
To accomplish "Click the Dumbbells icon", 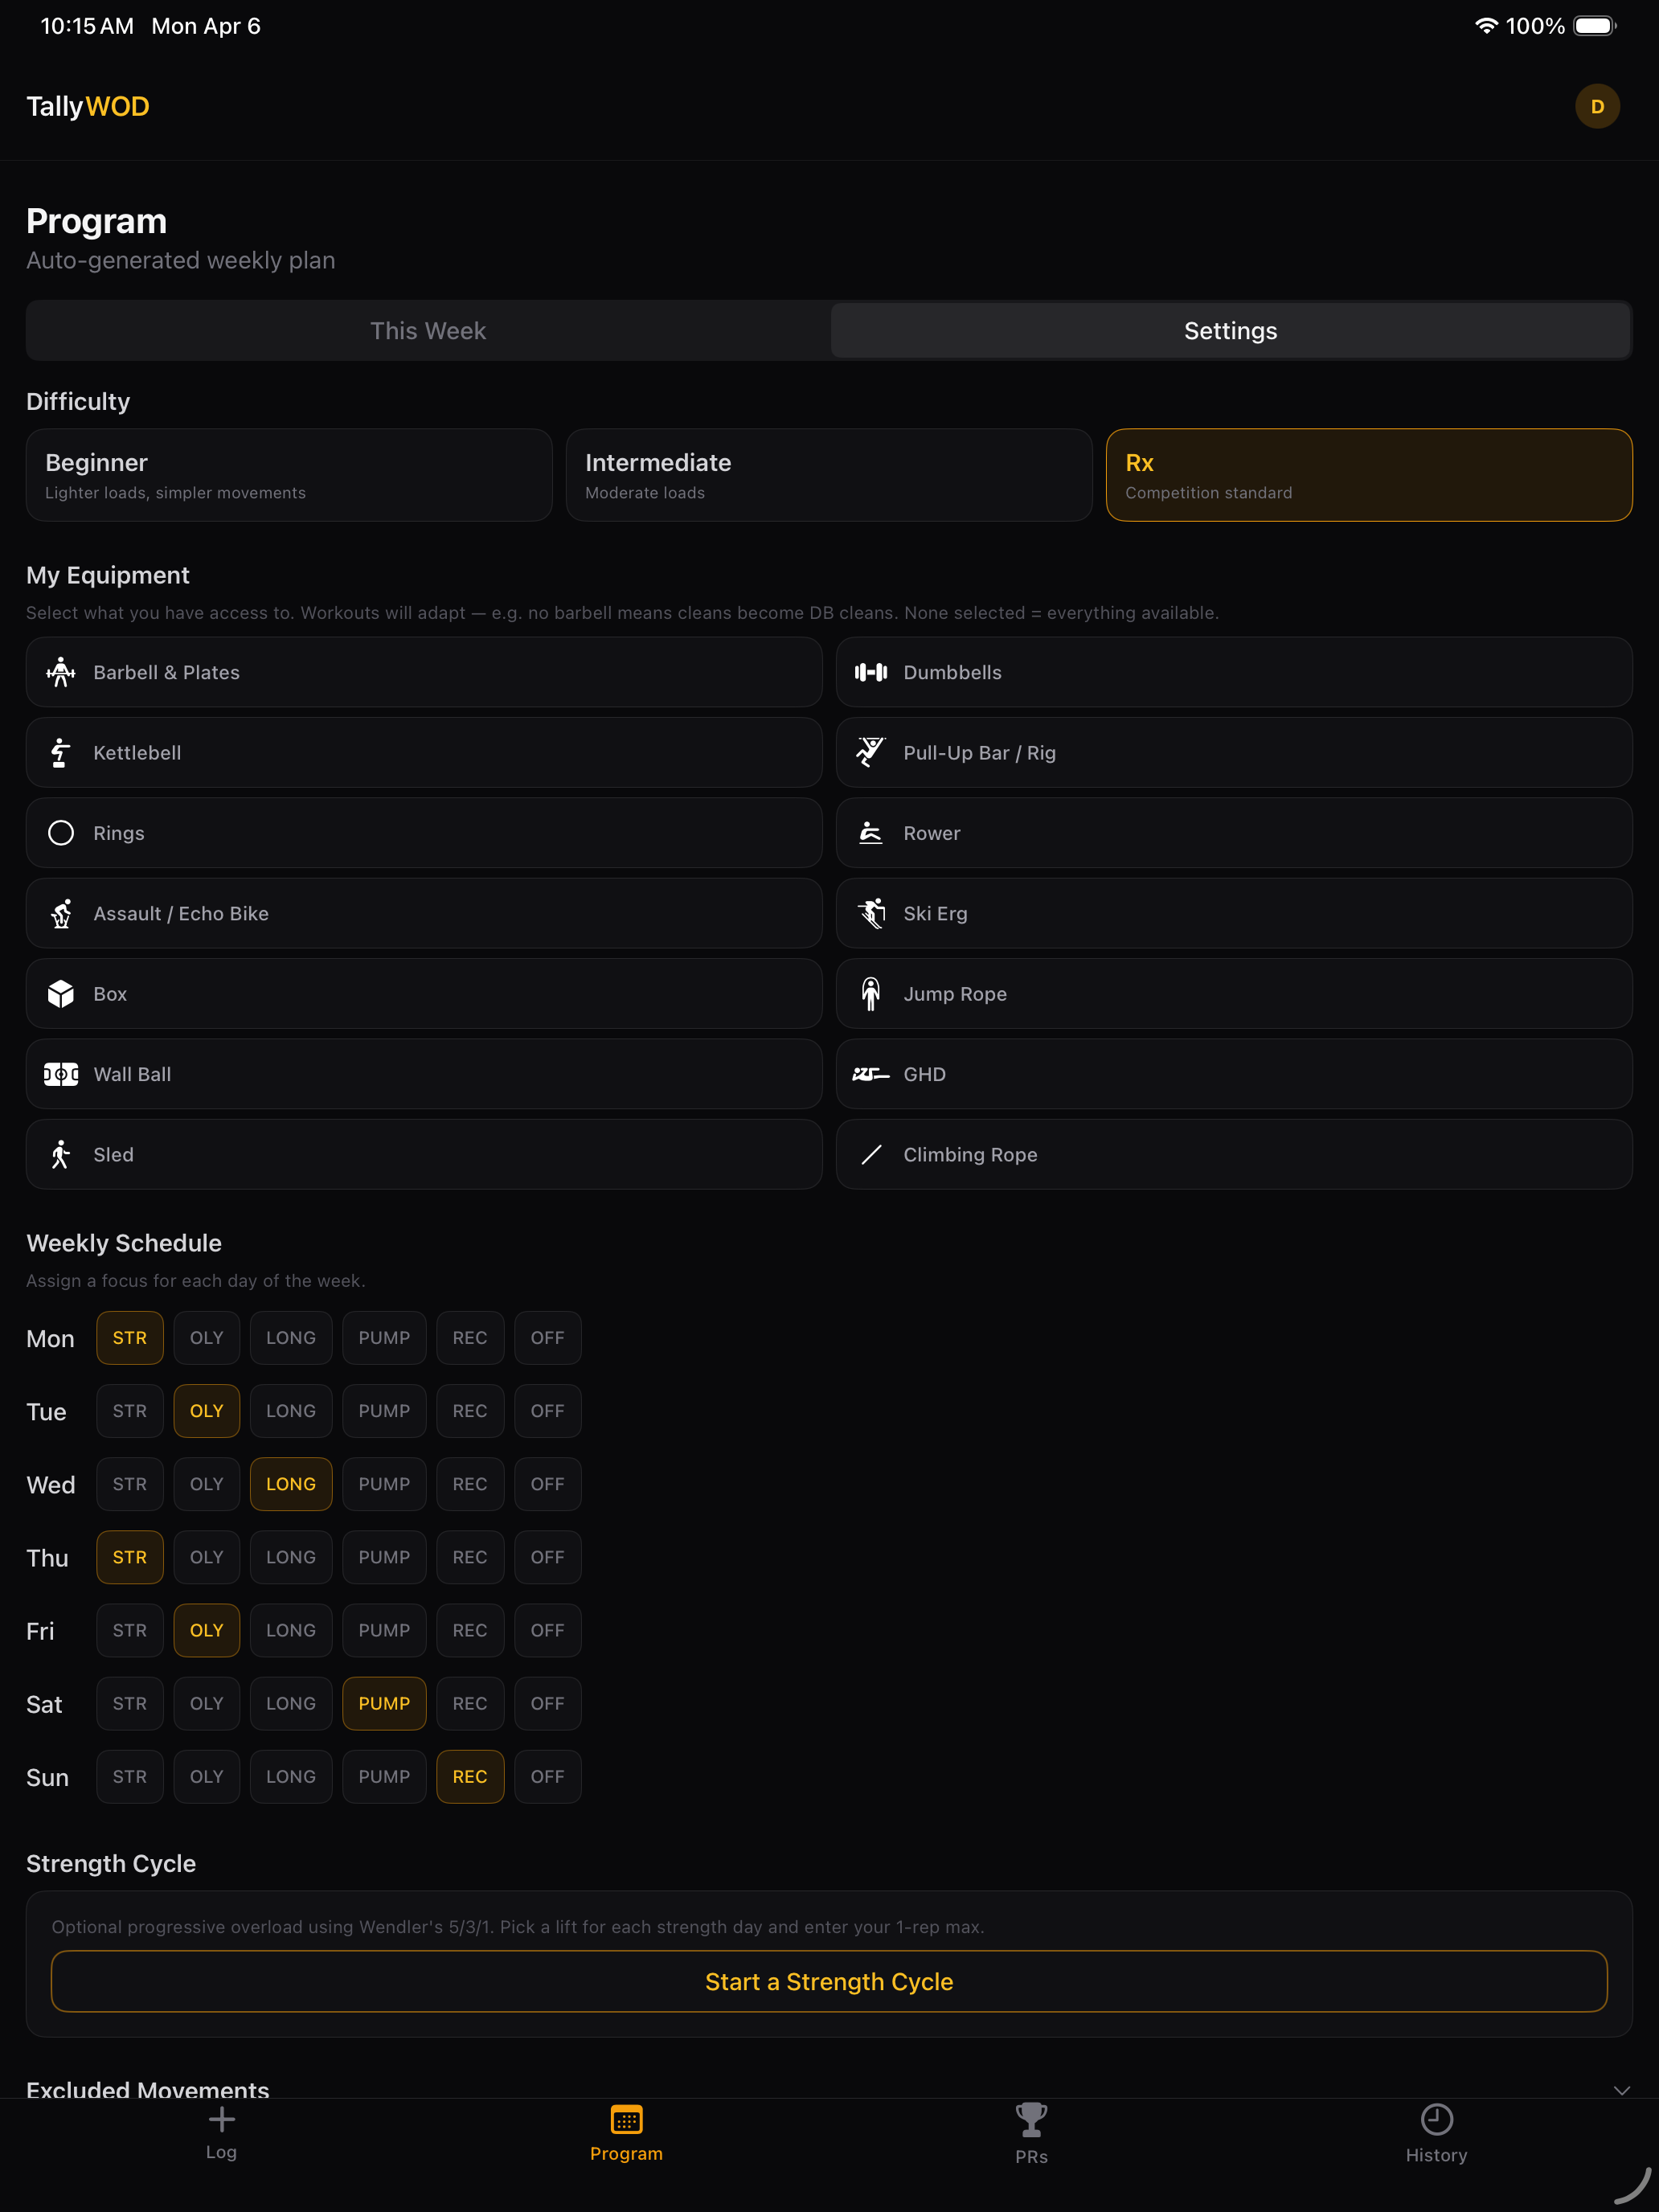I will (x=871, y=672).
